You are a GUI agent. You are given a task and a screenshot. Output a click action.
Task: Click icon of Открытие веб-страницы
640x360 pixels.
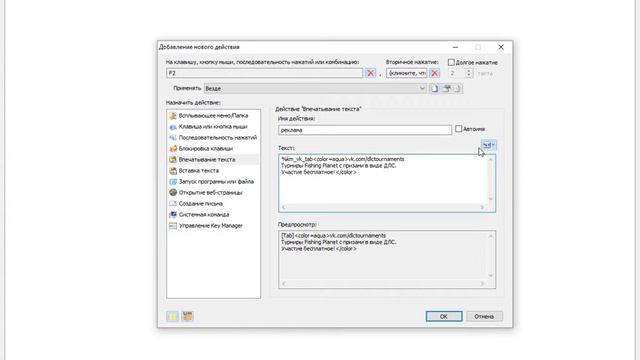coord(173,193)
